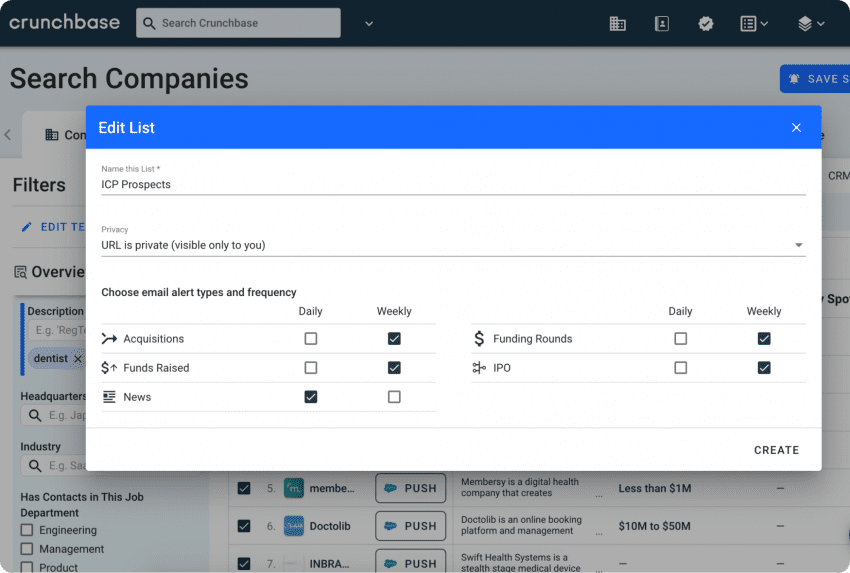
Task: Click the Salesforce Push button for Doctolib
Action: click(x=410, y=526)
